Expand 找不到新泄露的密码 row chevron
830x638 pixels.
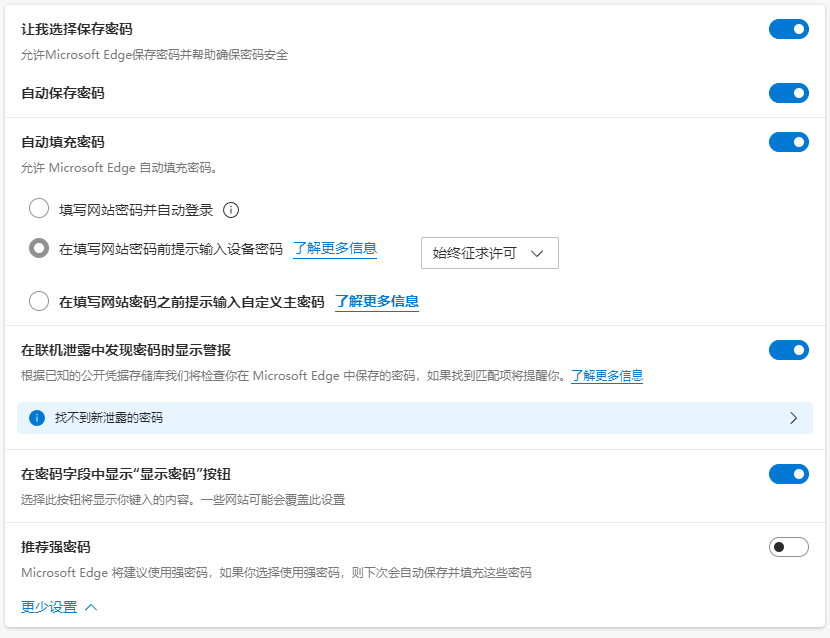793,418
